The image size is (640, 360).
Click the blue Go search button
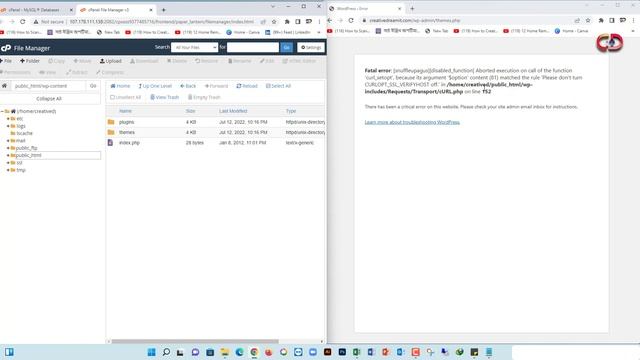click(x=287, y=47)
